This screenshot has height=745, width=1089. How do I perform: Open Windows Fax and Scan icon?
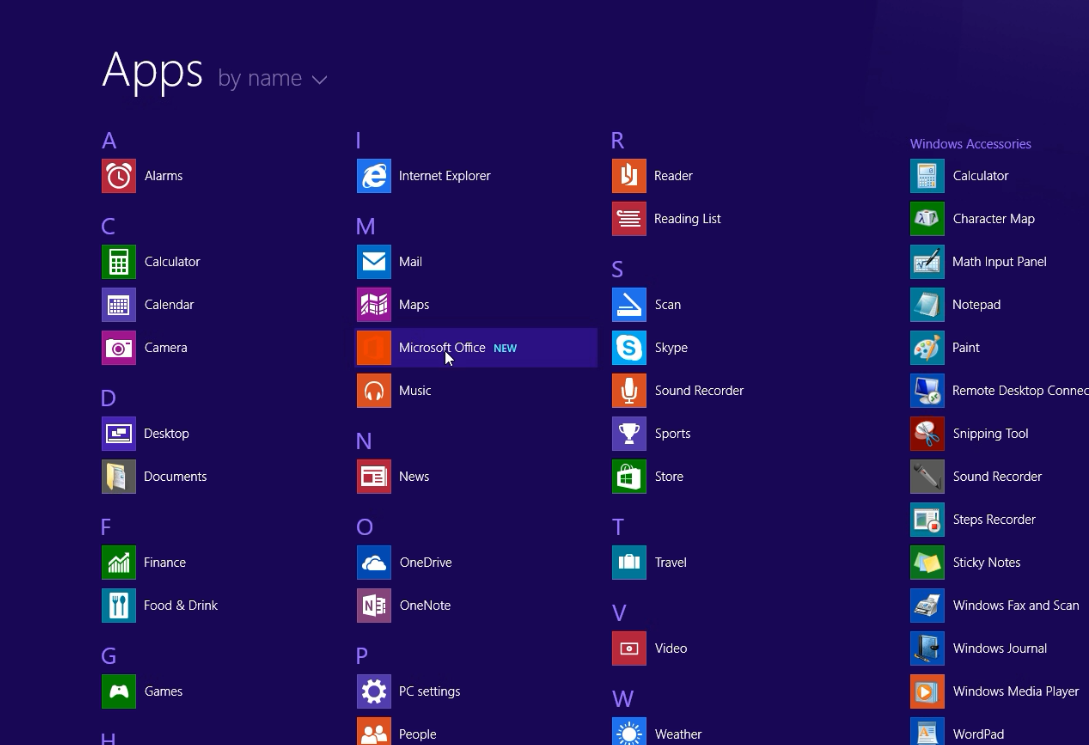coord(927,605)
